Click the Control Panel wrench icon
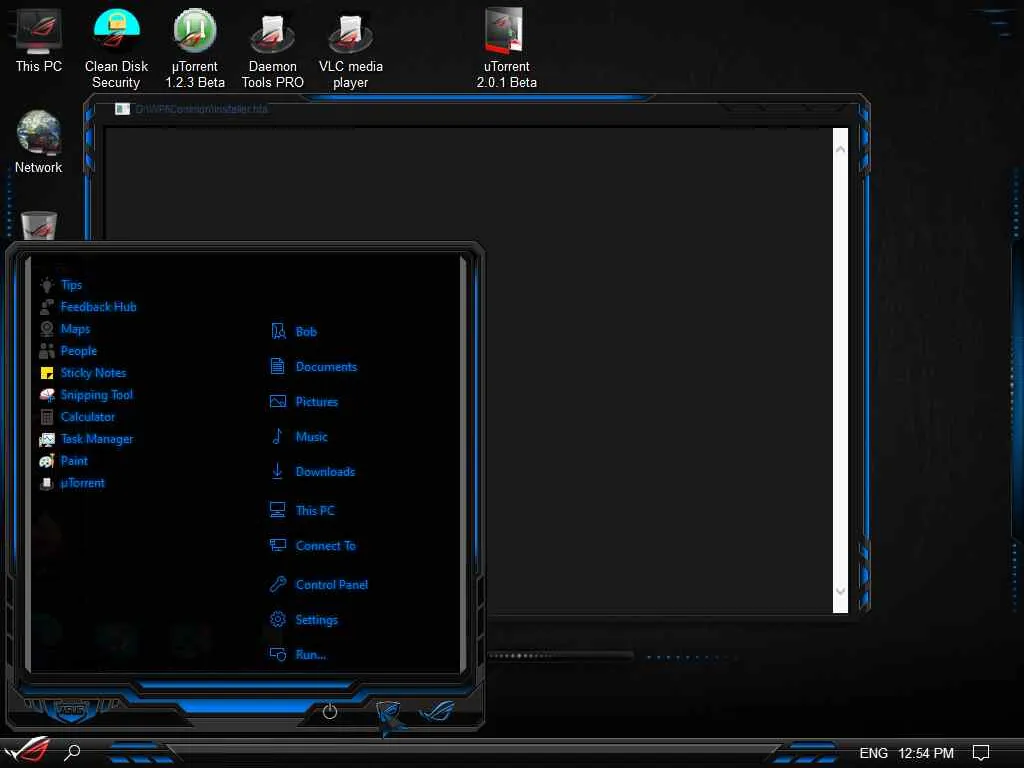This screenshot has height=768, width=1024. pos(278,584)
